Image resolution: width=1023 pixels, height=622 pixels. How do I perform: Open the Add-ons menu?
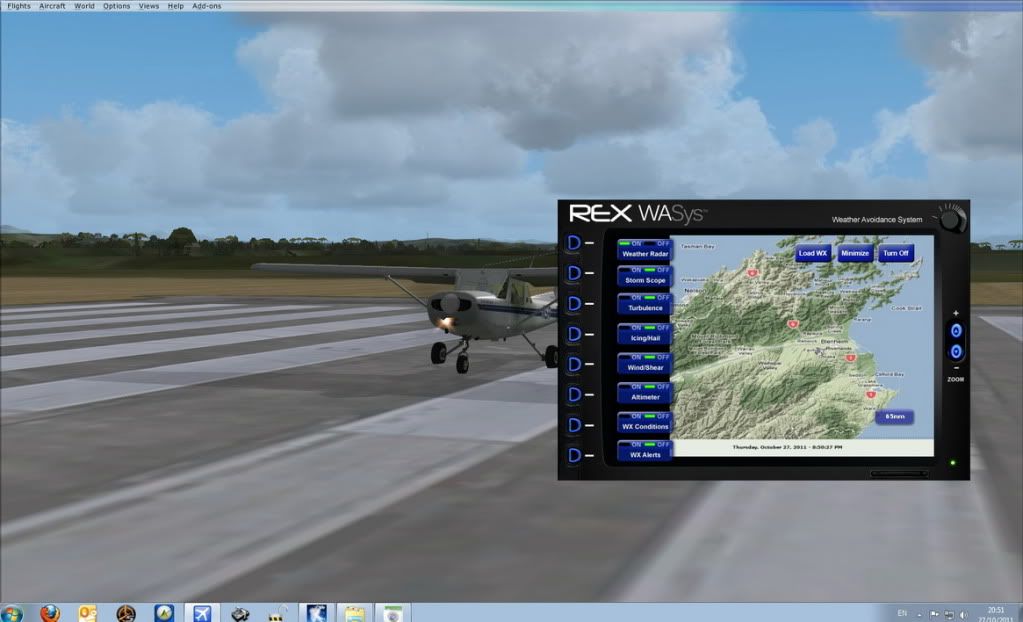207,6
